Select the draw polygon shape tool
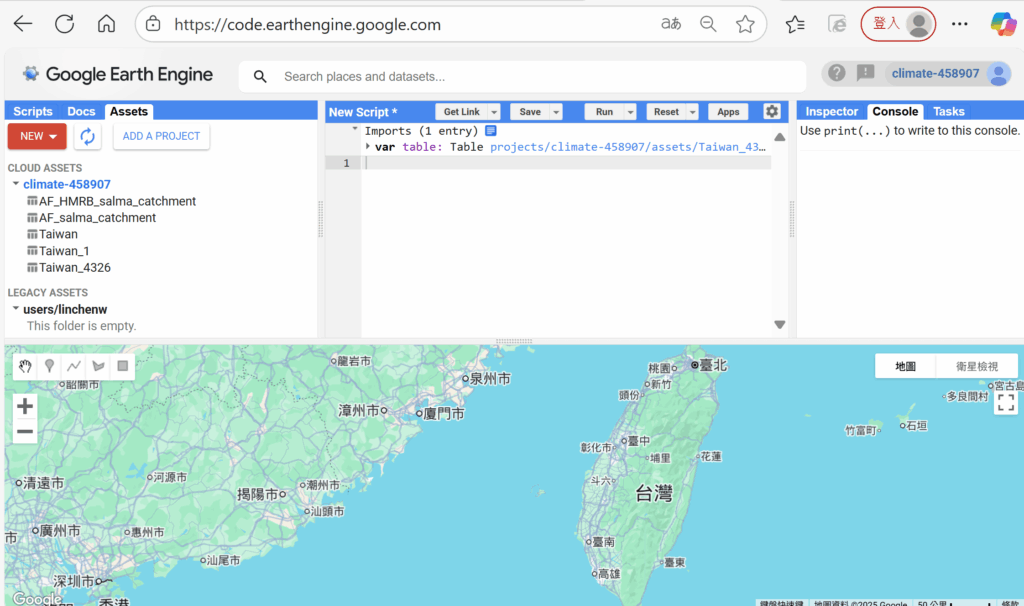 pyautogui.click(x=99, y=366)
